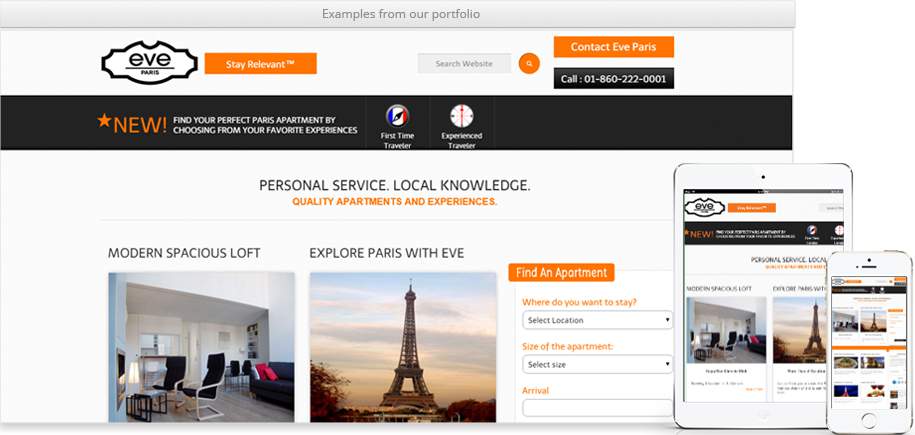Select the Experienced Traveler compass icon
The width and height of the screenshot is (915, 435).
tap(462, 116)
